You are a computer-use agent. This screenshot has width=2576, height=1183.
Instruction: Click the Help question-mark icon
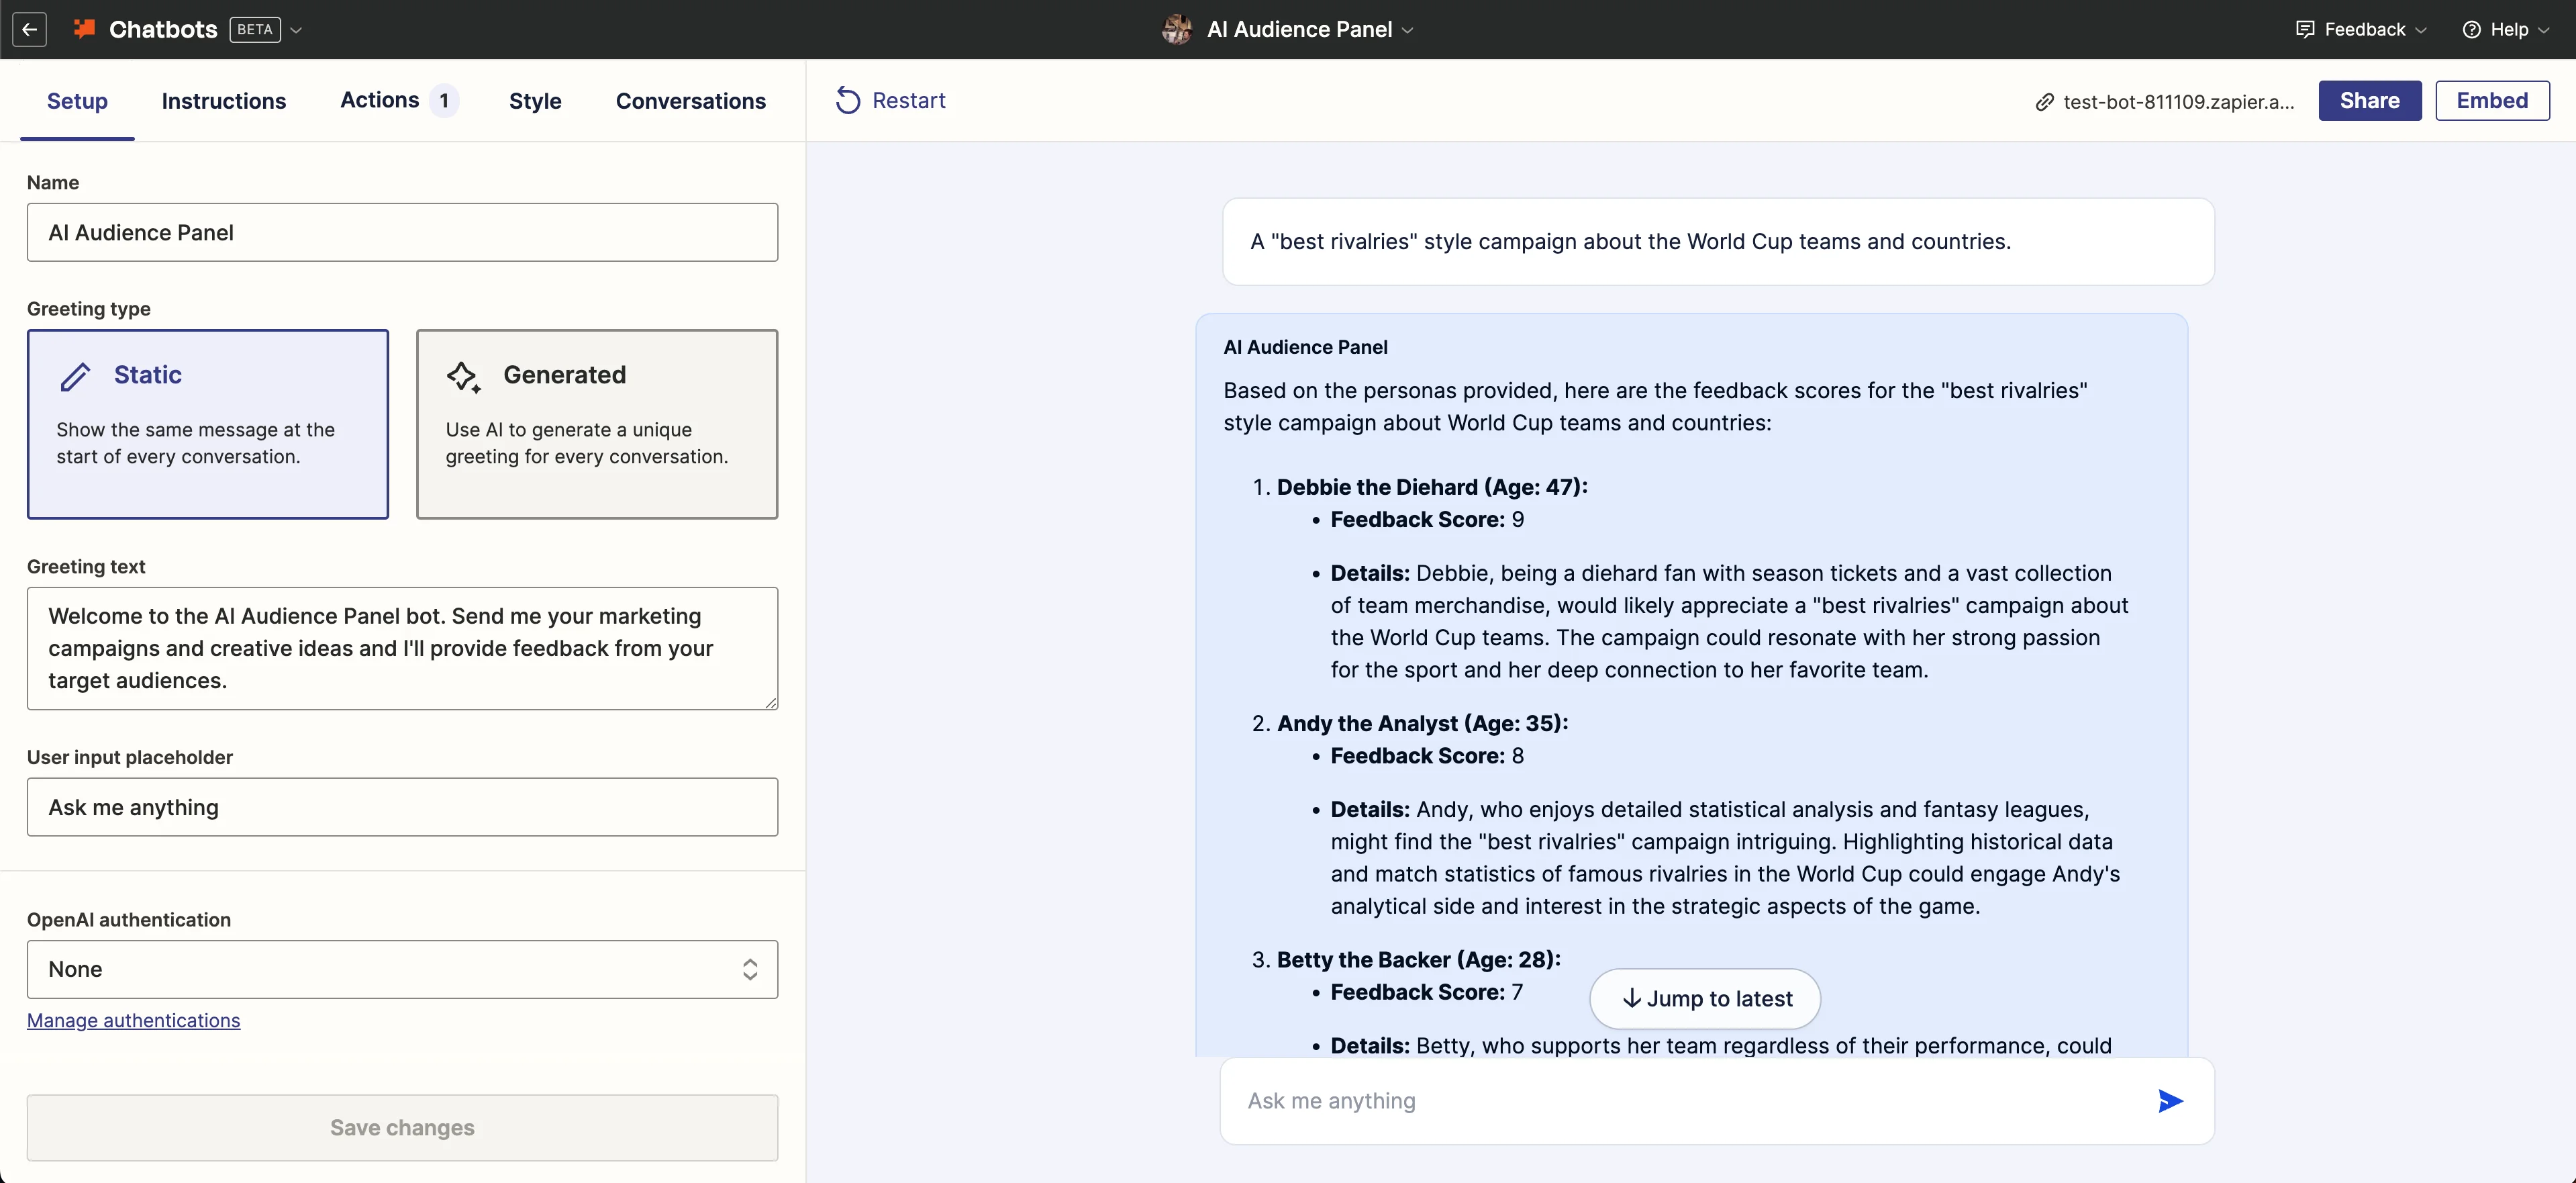click(2471, 29)
